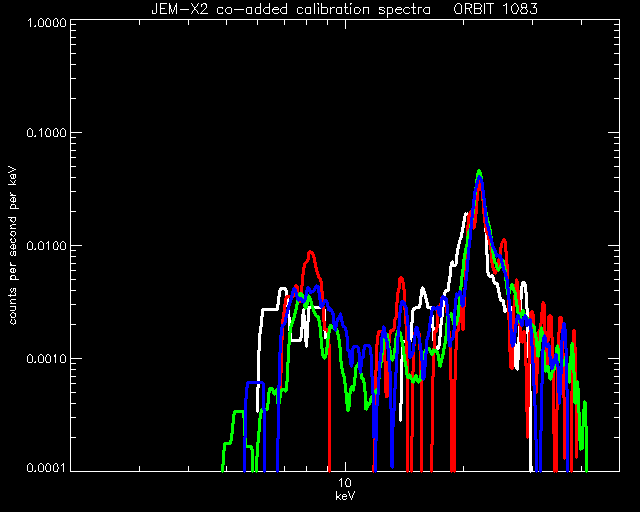The height and width of the screenshot is (512, 640).
Task: Click the 1.0000 y-axis label
Action: (x=46, y=22)
